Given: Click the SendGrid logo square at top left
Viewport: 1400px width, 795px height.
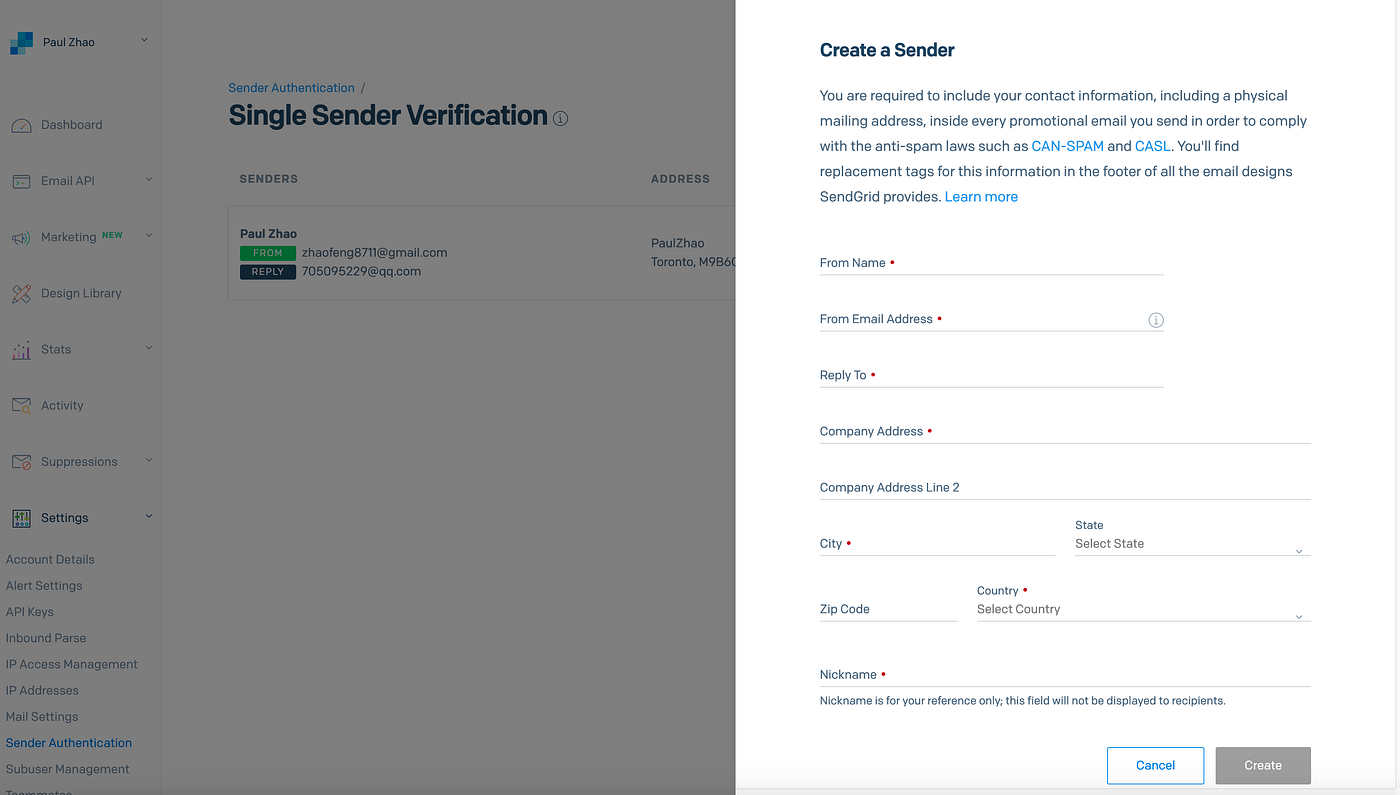Looking at the screenshot, I should click(21, 41).
